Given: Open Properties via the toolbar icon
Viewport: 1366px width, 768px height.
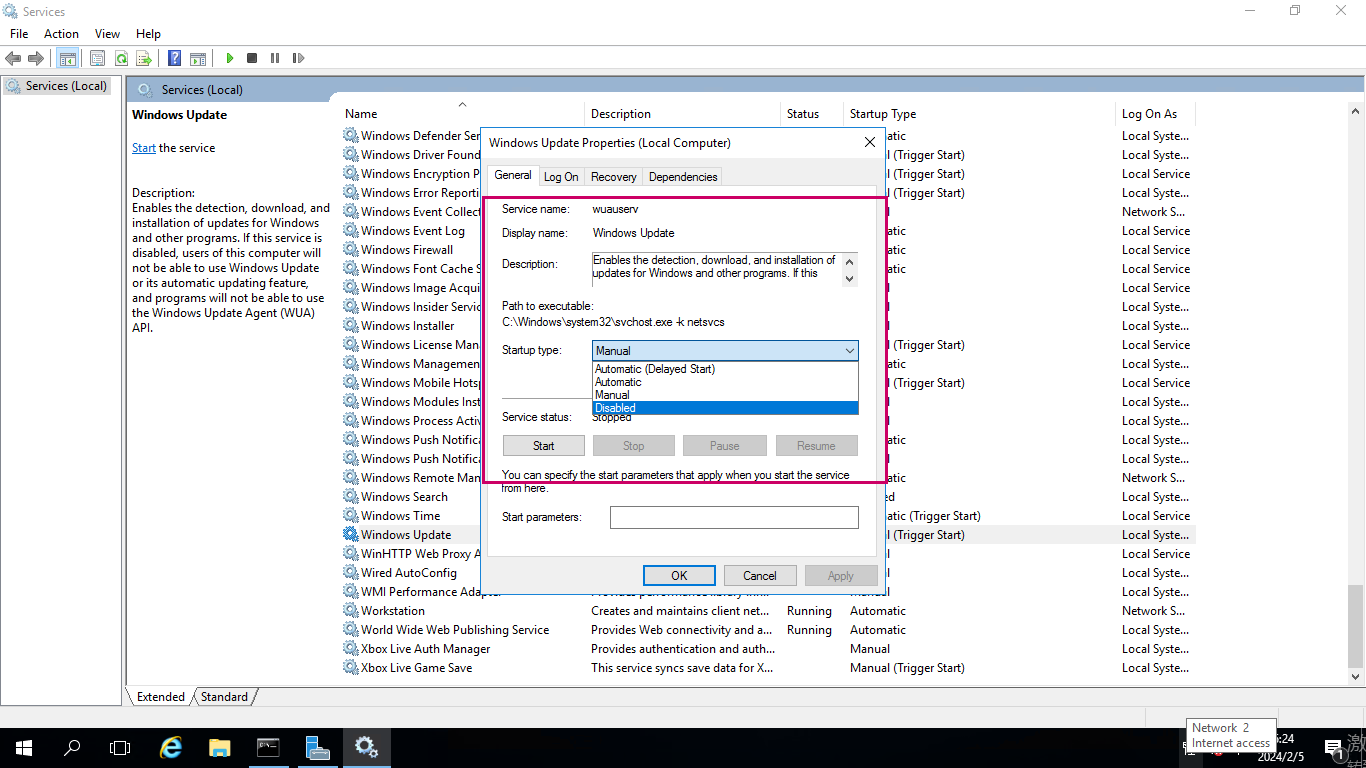Looking at the screenshot, I should click(x=97, y=58).
